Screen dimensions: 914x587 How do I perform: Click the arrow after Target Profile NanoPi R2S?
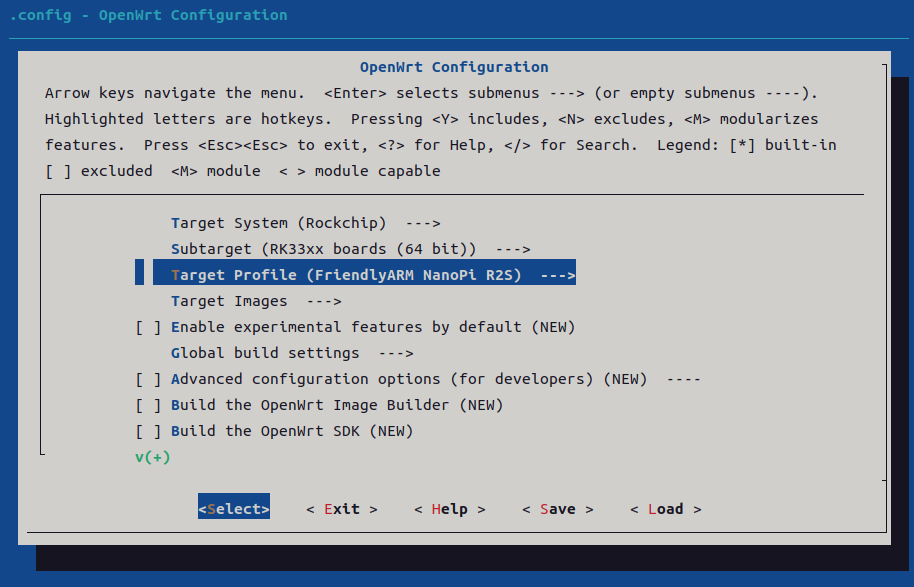coord(558,275)
